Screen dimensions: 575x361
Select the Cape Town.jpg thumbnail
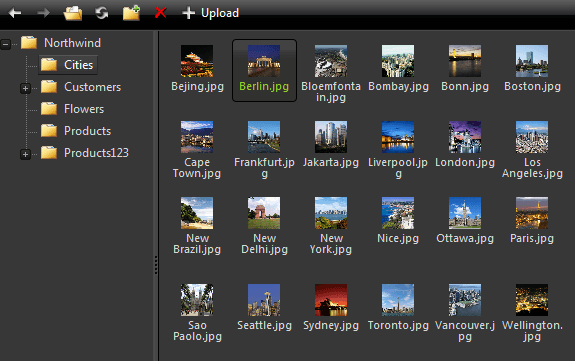pyautogui.click(x=197, y=150)
